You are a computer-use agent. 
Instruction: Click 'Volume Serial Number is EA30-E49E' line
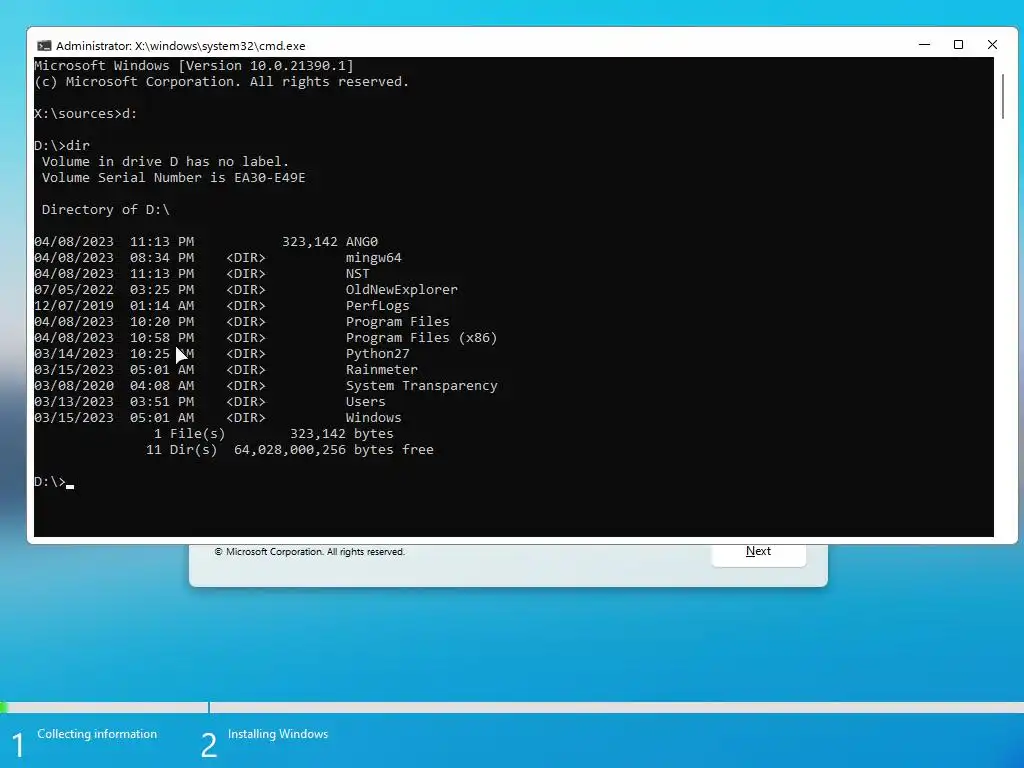(174, 178)
